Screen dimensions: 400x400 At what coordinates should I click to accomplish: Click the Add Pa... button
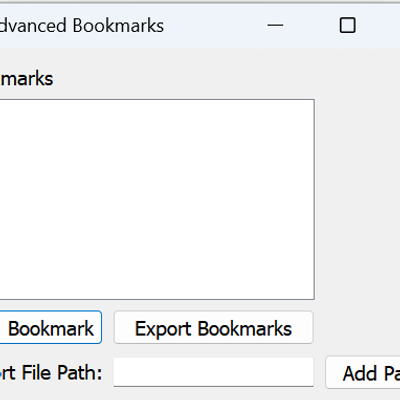click(363, 372)
